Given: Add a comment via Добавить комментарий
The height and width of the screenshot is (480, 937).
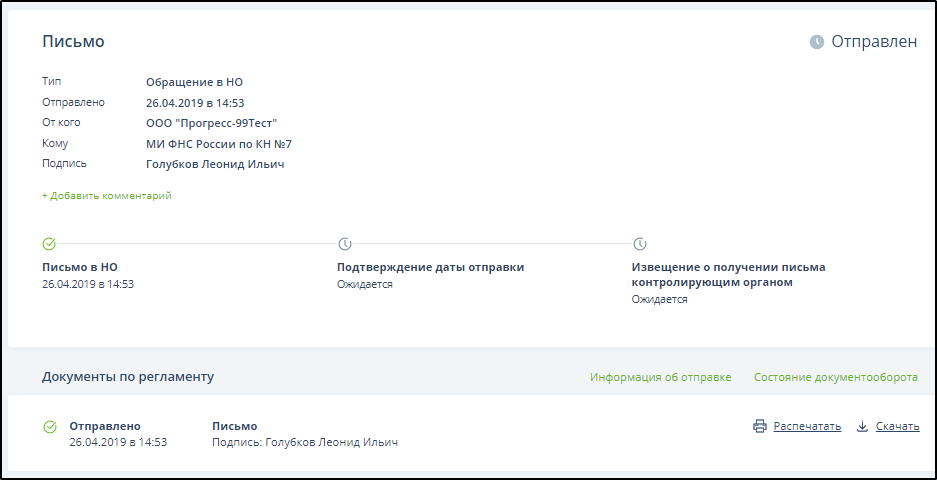Looking at the screenshot, I should [x=107, y=196].
